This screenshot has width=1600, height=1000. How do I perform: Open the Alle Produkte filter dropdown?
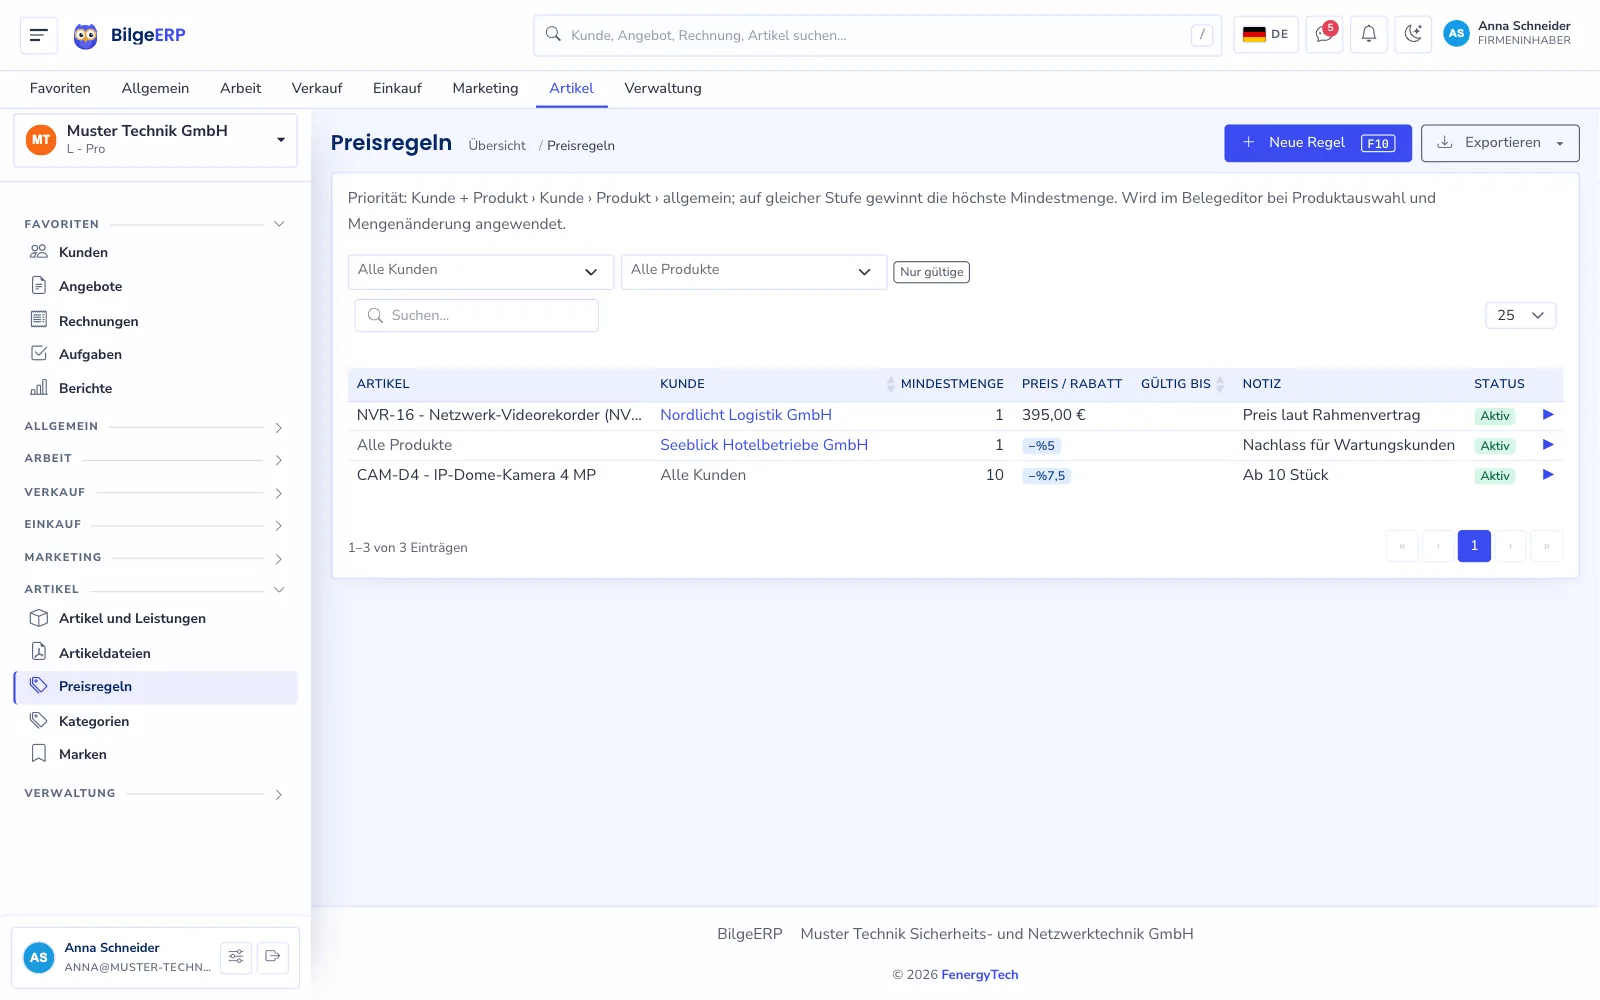click(x=754, y=271)
